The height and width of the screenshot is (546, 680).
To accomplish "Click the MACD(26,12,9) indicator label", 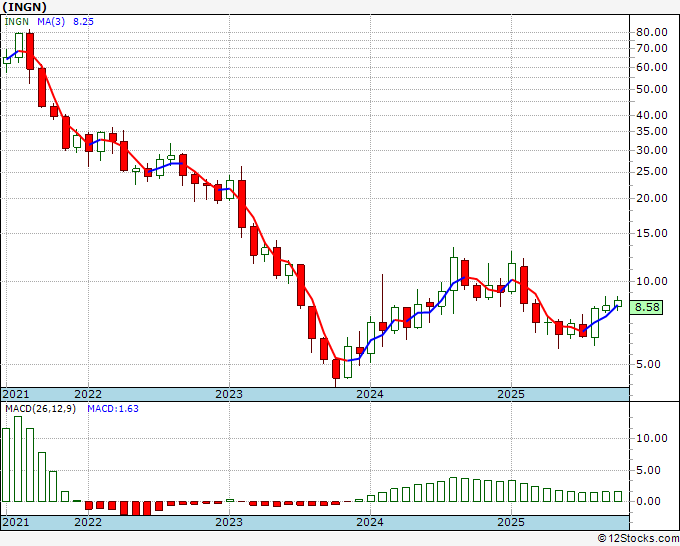I will click(x=40, y=409).
